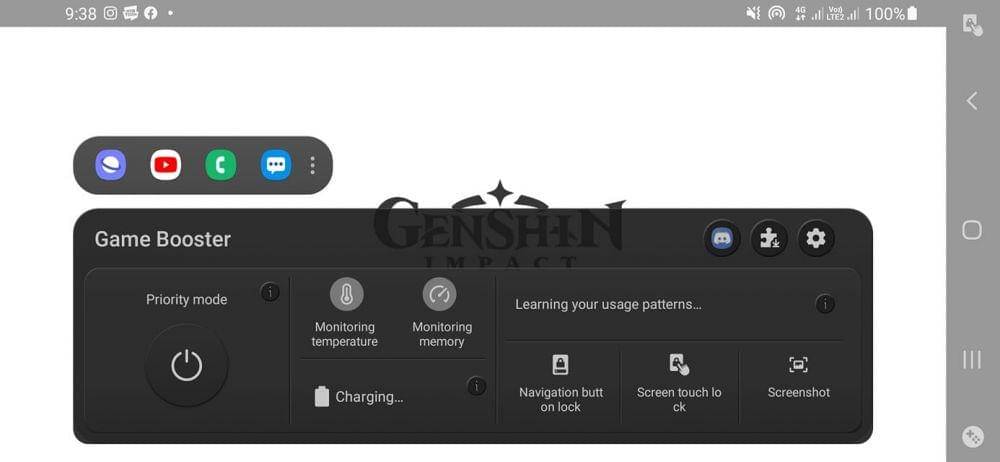Take a Screenshot from Game Booster
The image size is (1000, 462).
click(798, 378)
